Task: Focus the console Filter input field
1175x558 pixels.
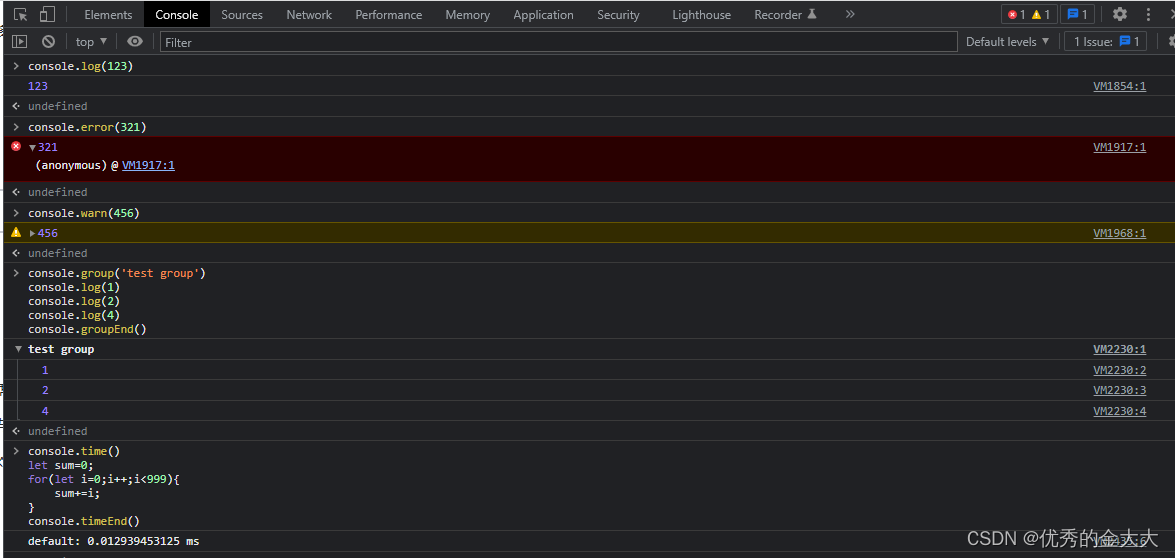Action: 558,42
